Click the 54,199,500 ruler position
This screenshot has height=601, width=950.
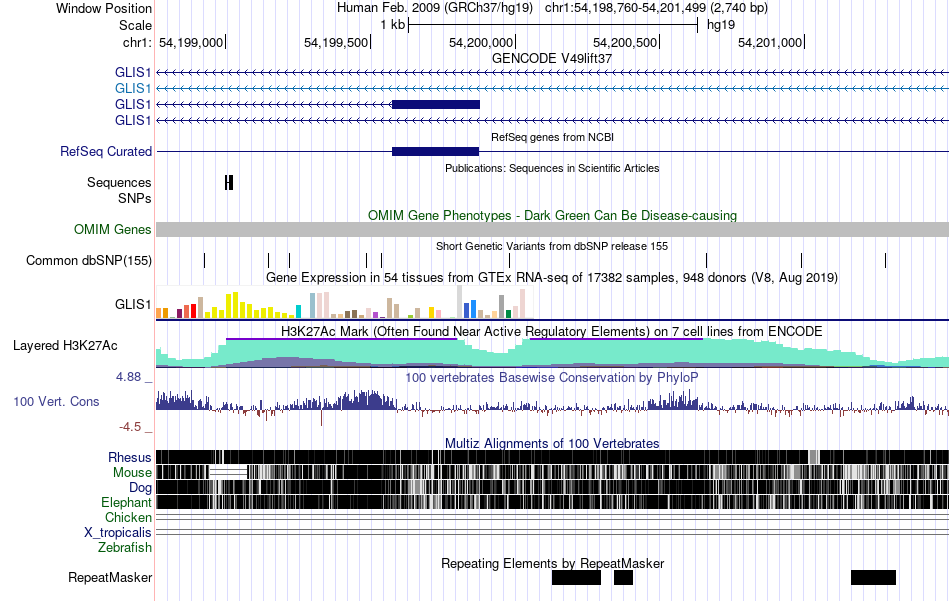(336, 43)
